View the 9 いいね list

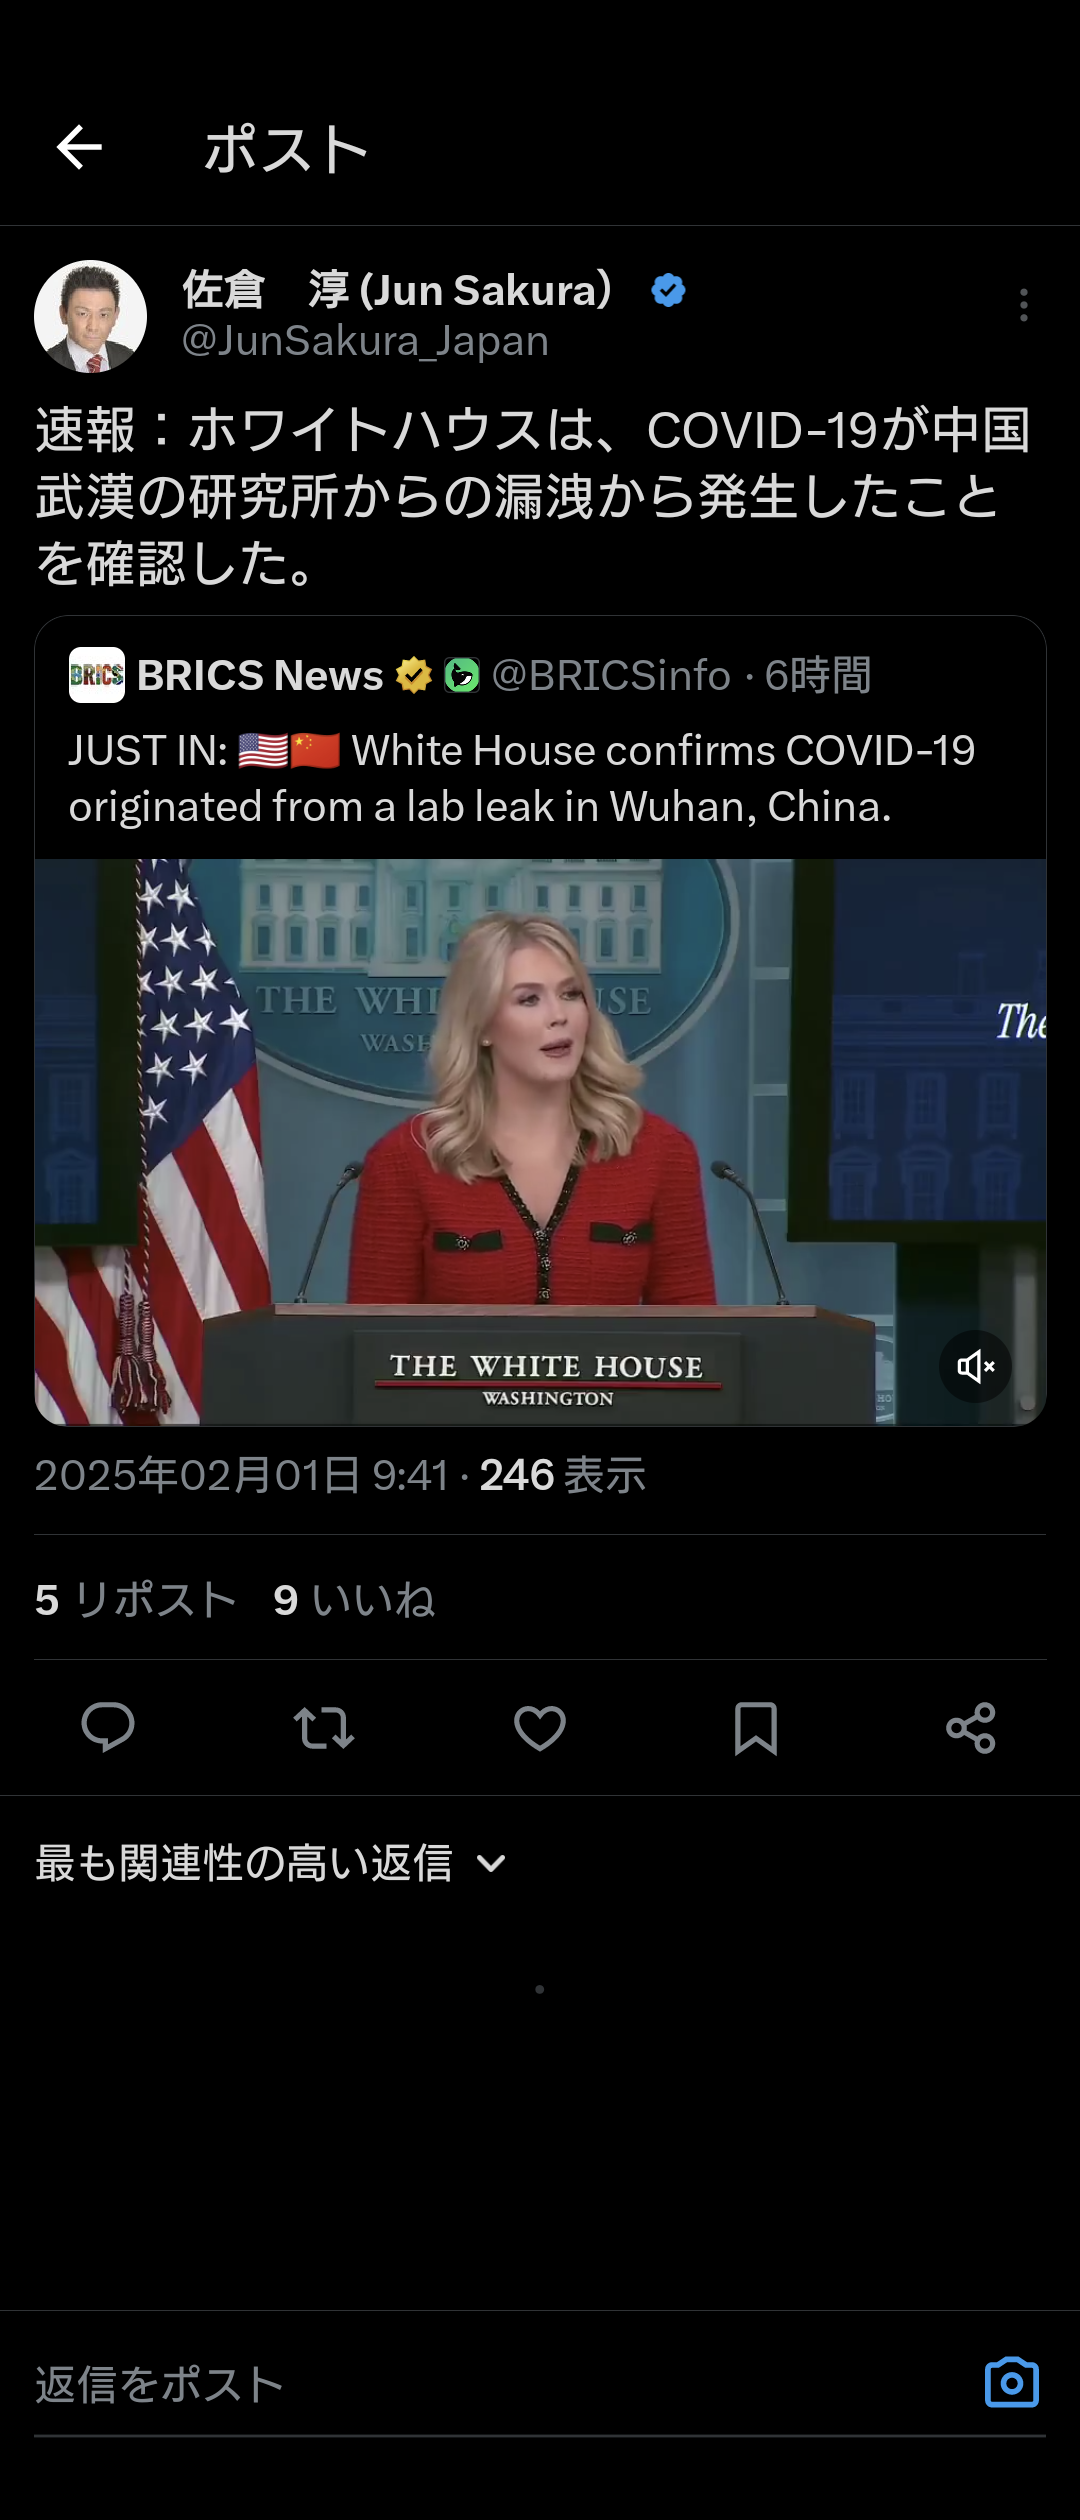[x=354, y=1599]
